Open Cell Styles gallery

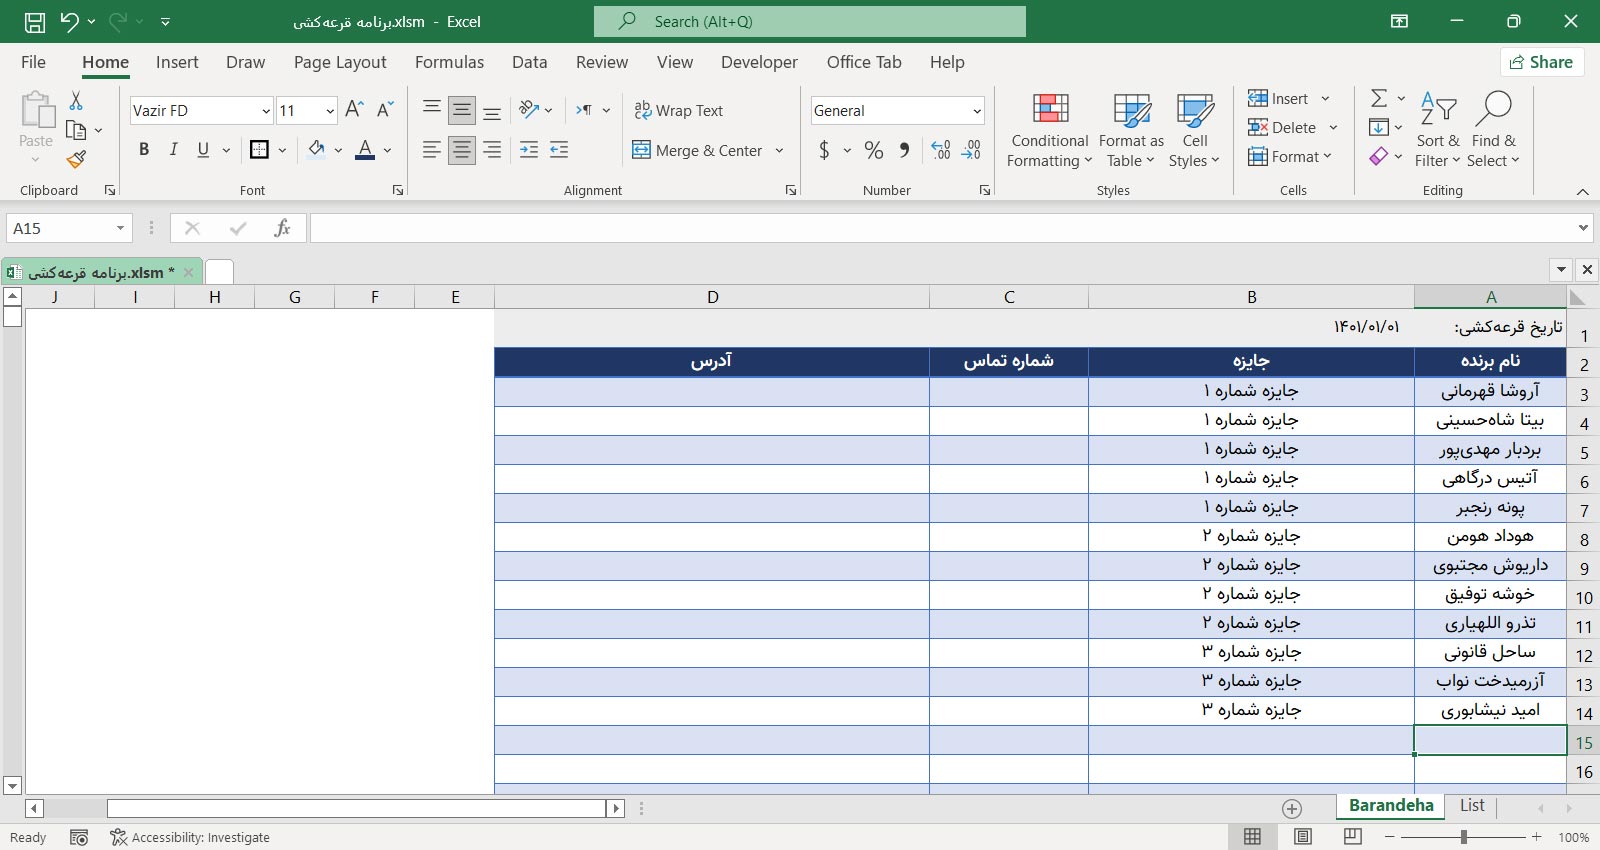1194,131
